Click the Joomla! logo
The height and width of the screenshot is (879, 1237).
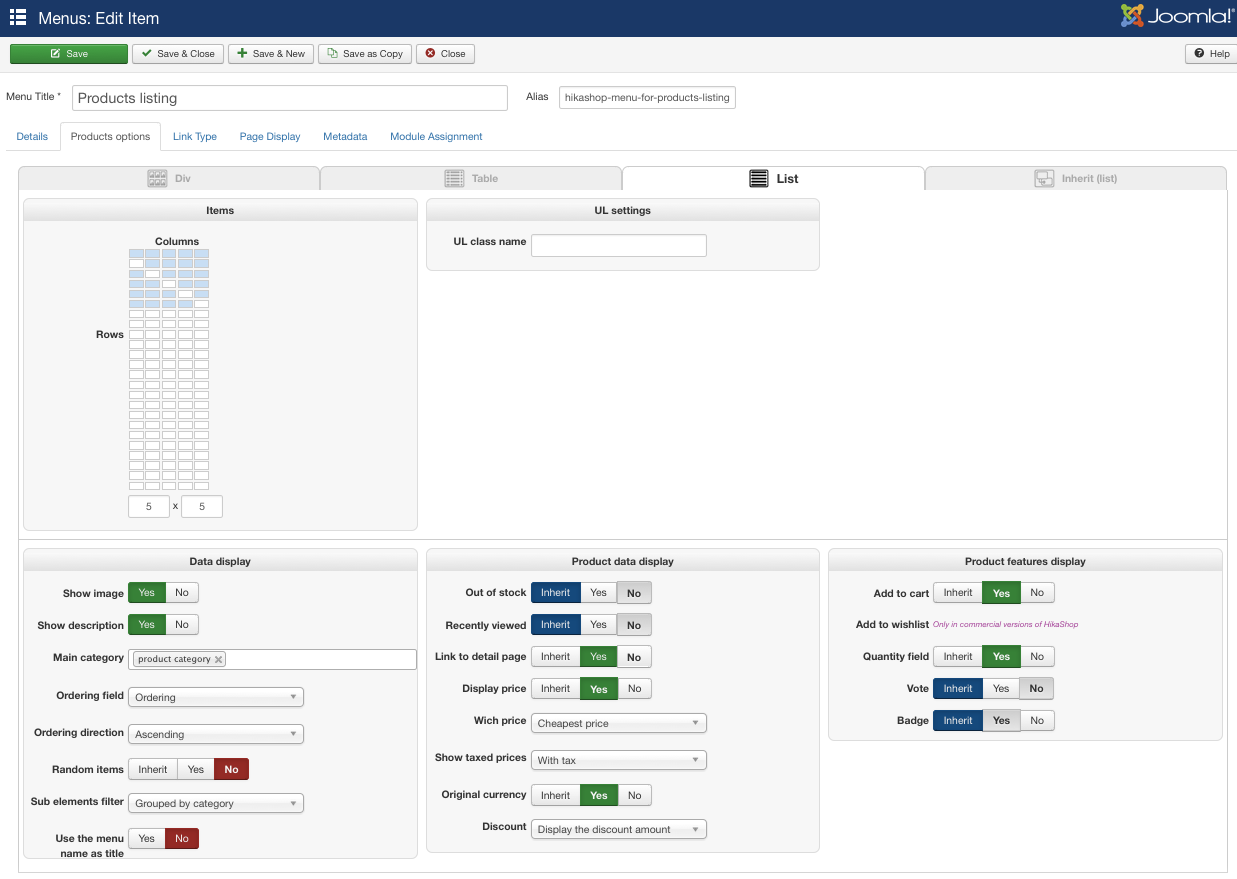[1177, 16]
